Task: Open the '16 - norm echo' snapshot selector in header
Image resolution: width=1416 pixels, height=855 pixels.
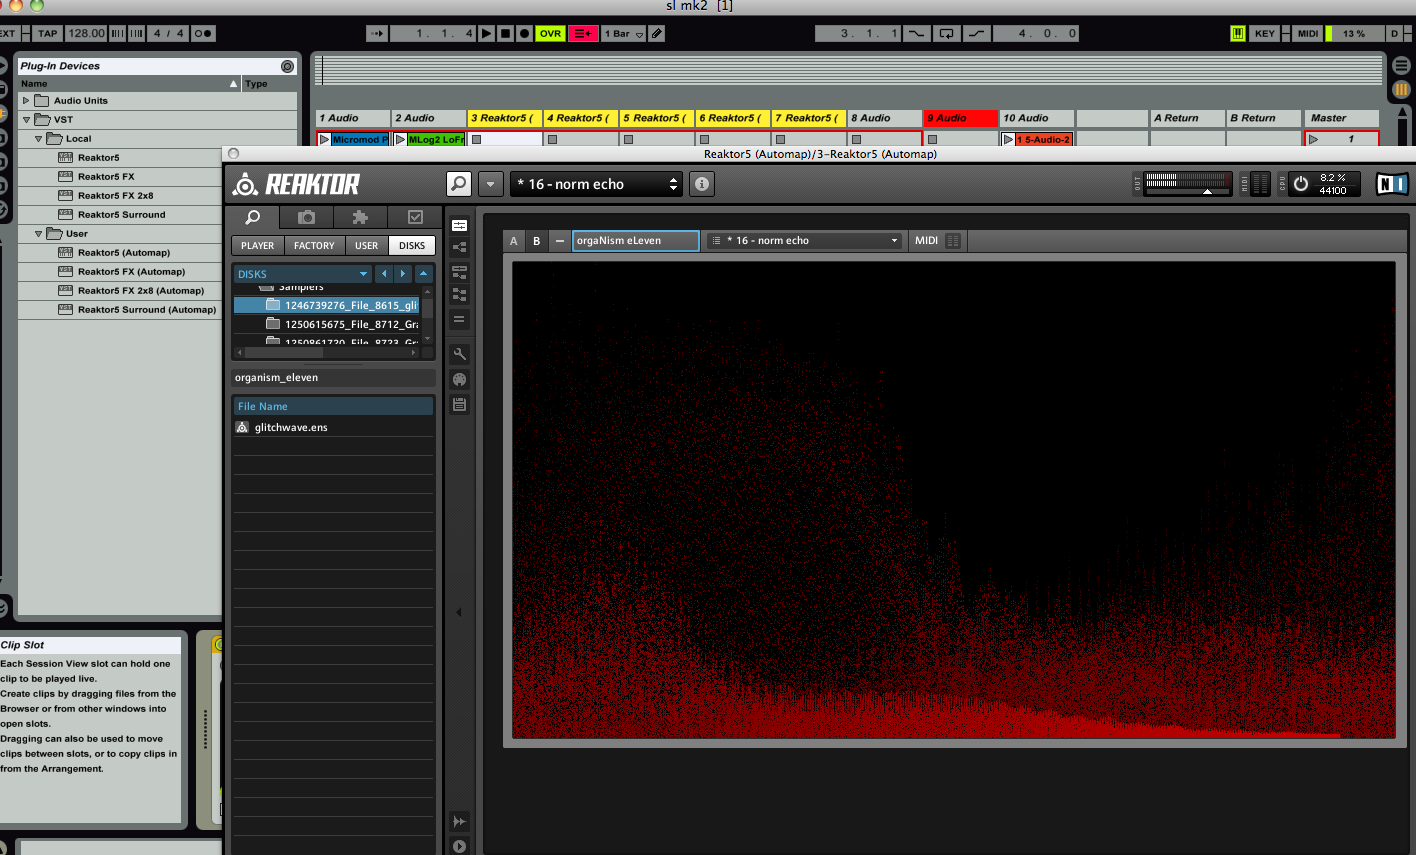Action: (x=597, y=184)
